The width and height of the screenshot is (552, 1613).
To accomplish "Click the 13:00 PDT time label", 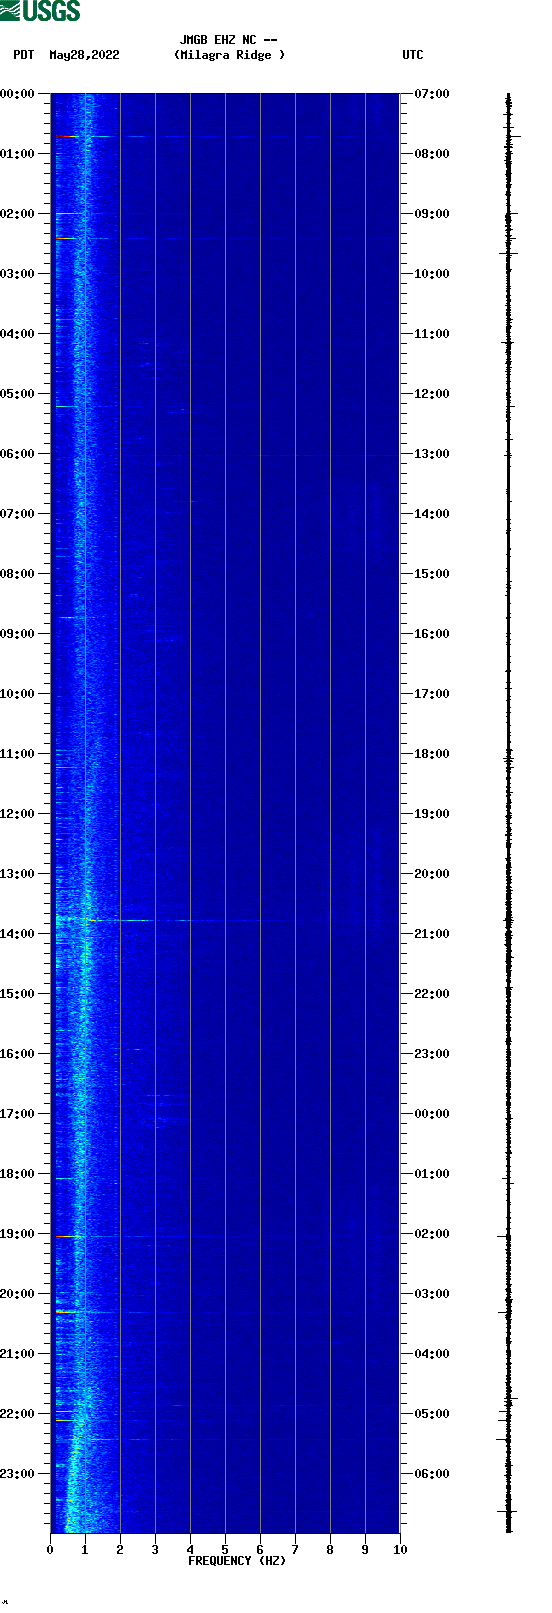I will tap(18, 874).
